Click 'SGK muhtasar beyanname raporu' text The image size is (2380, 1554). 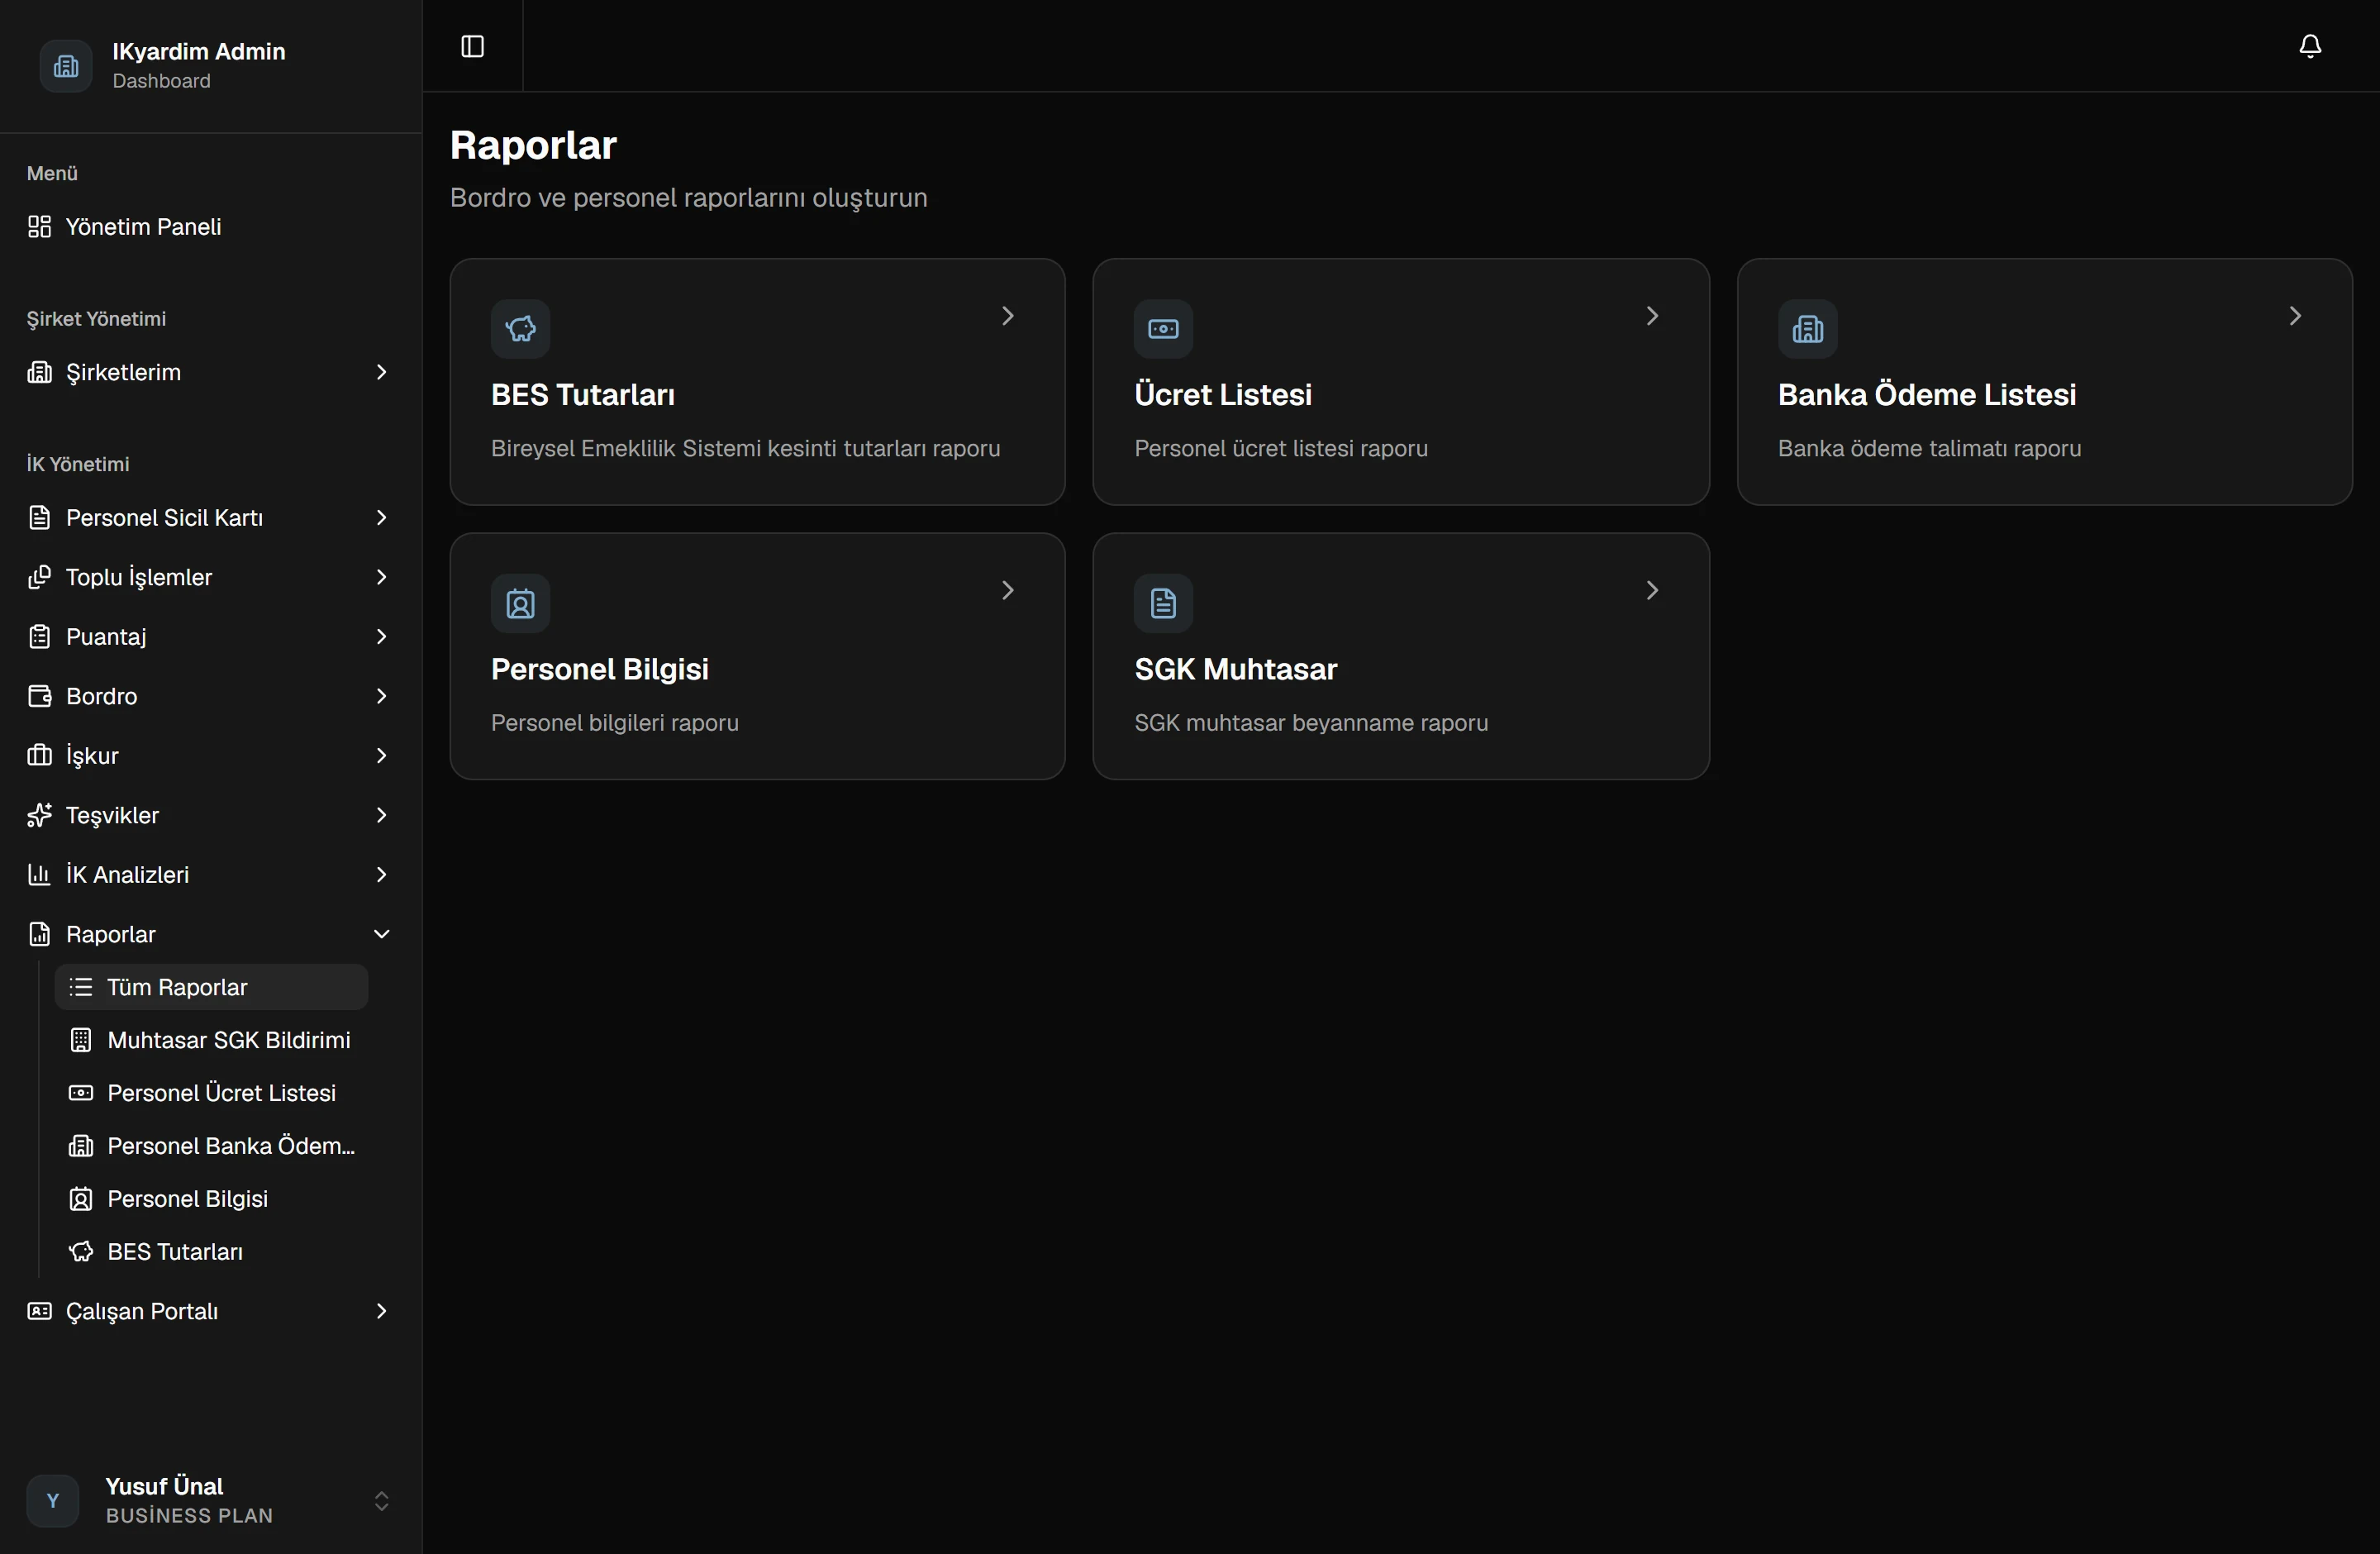click(x=1311, y=722)
